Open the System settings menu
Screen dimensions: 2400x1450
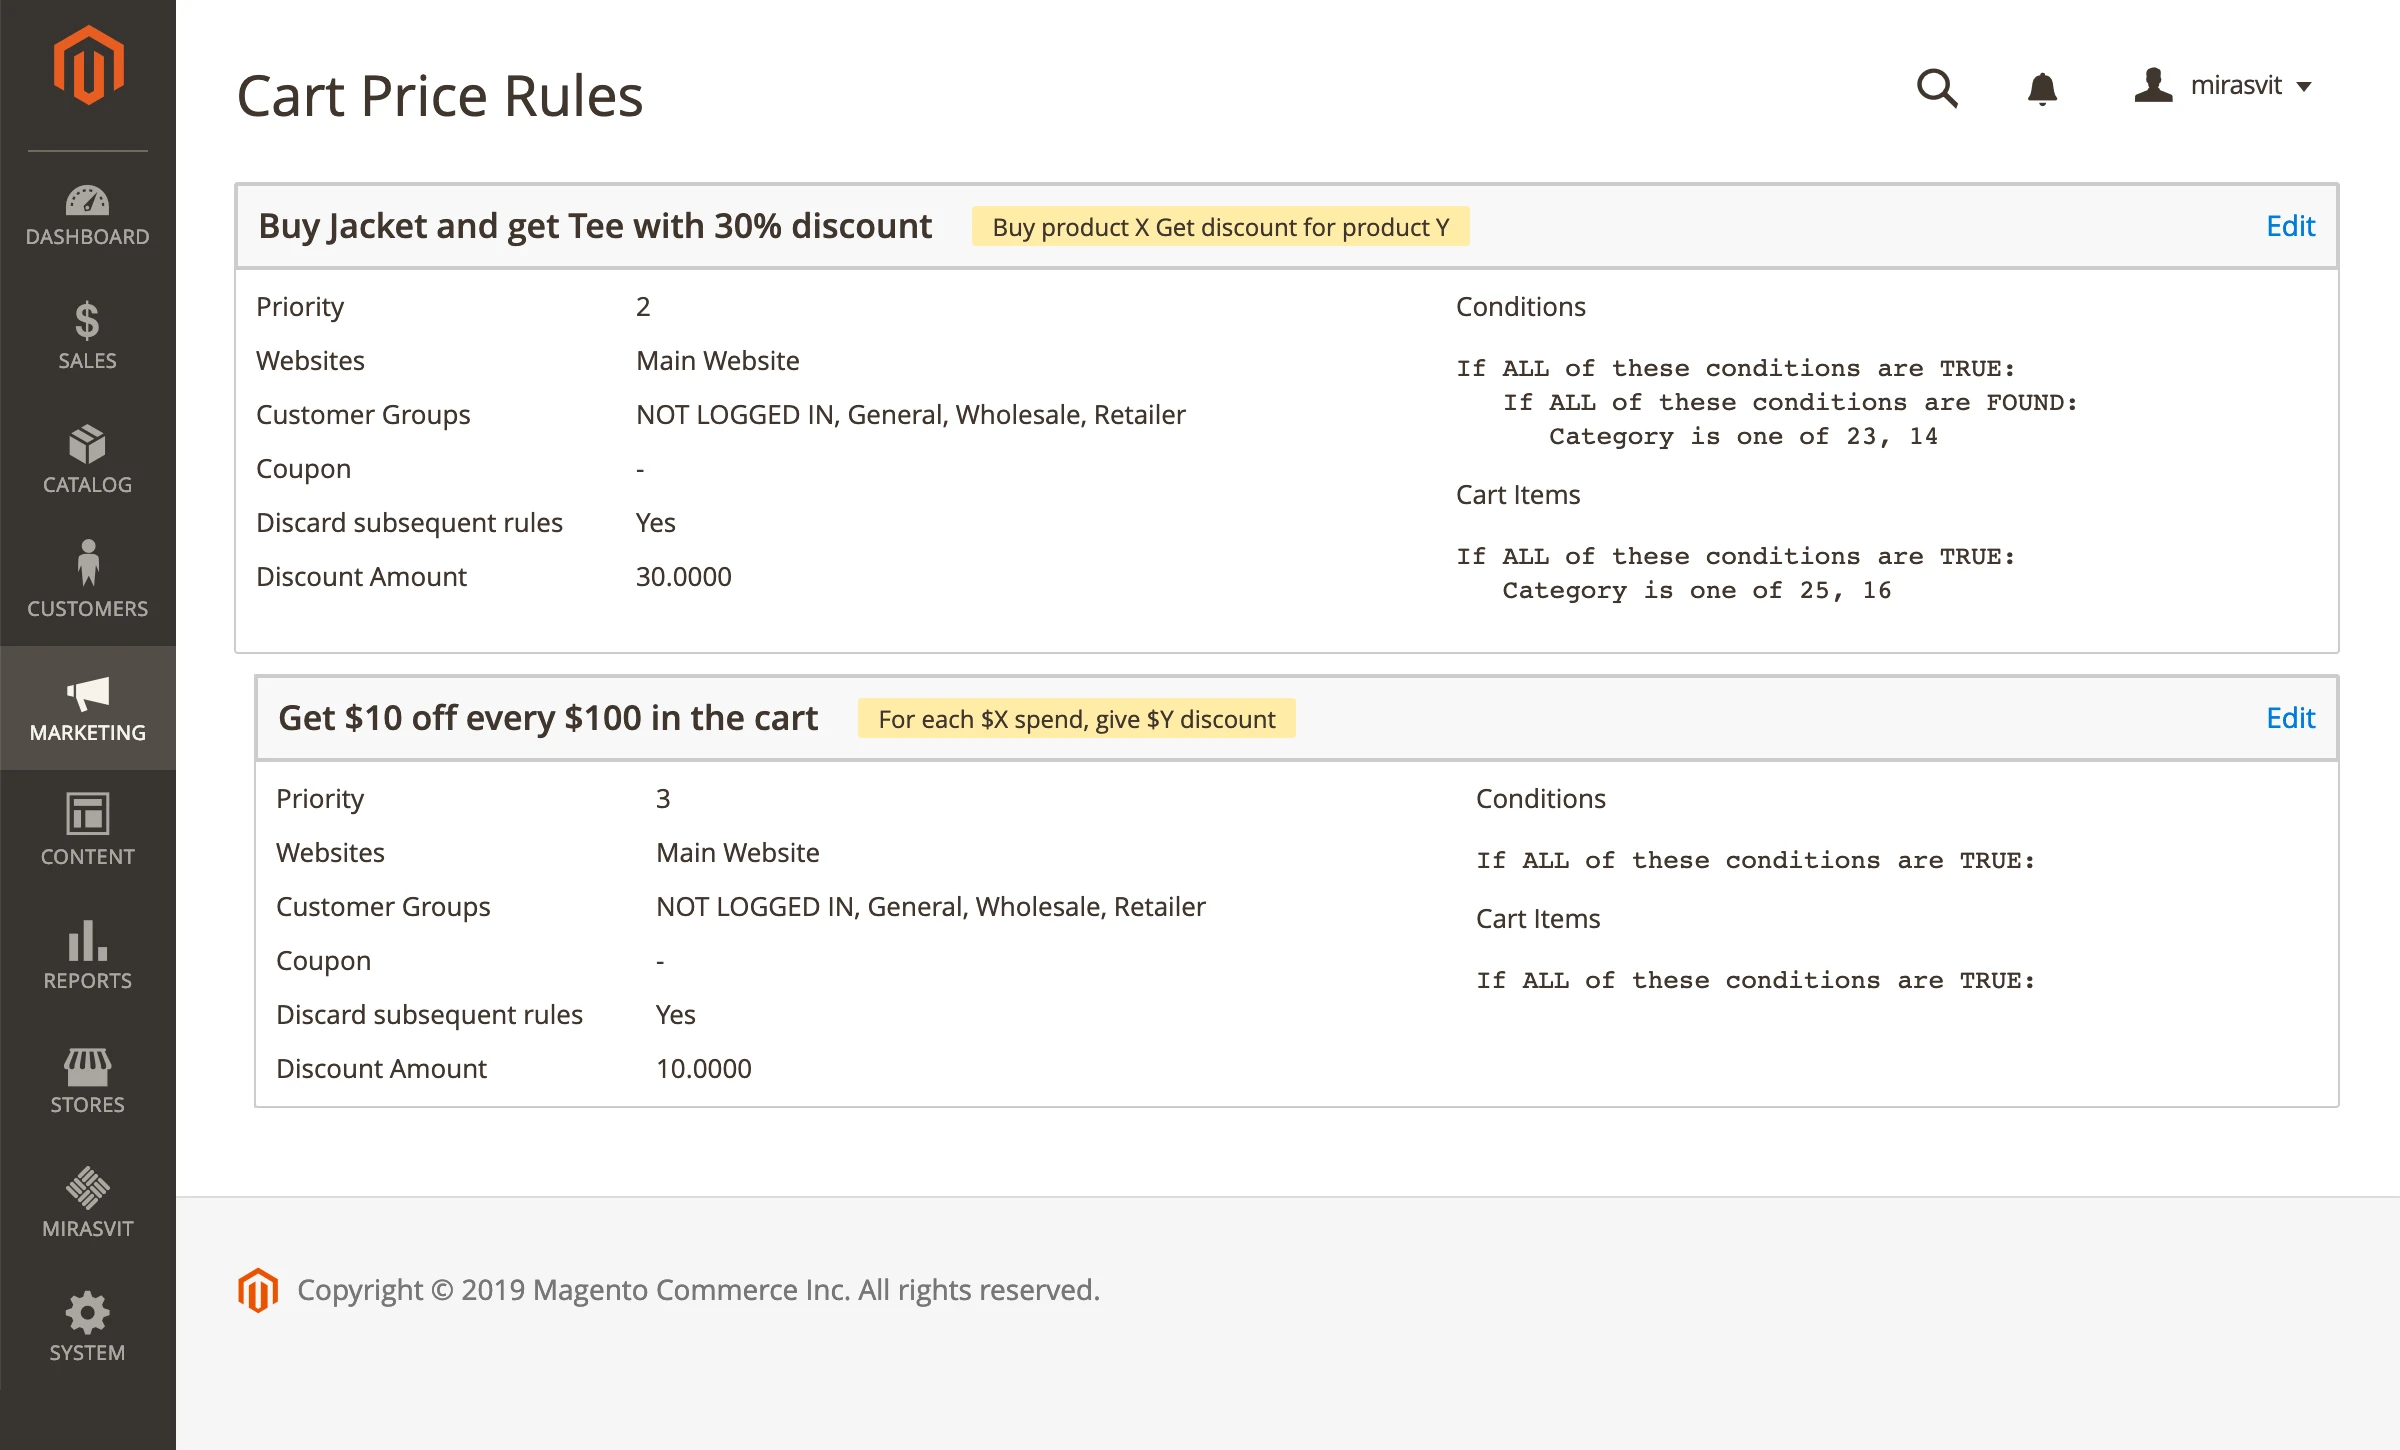tap(88, 1328)
